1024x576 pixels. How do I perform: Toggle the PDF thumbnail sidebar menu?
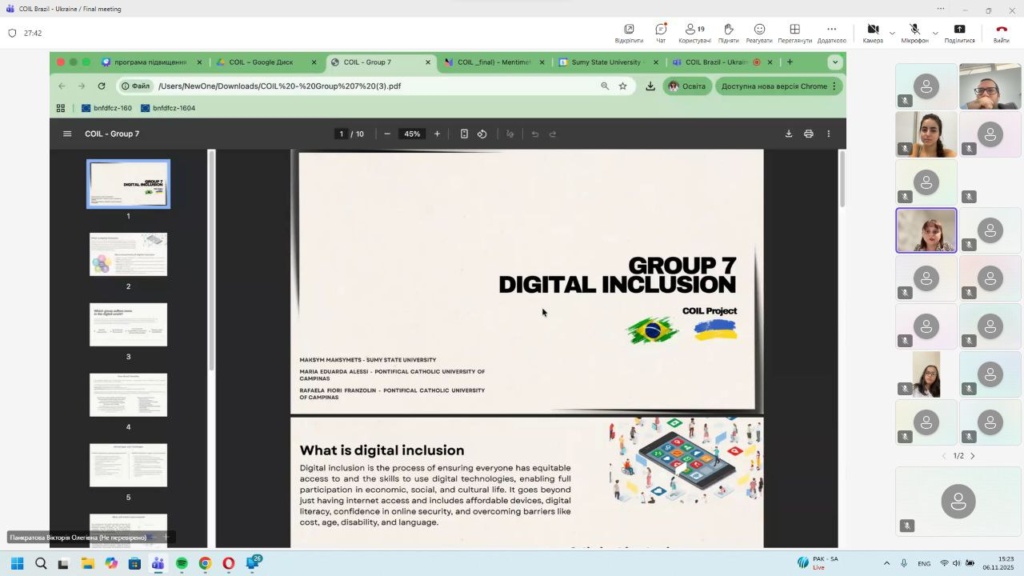(x=67, y=134)
